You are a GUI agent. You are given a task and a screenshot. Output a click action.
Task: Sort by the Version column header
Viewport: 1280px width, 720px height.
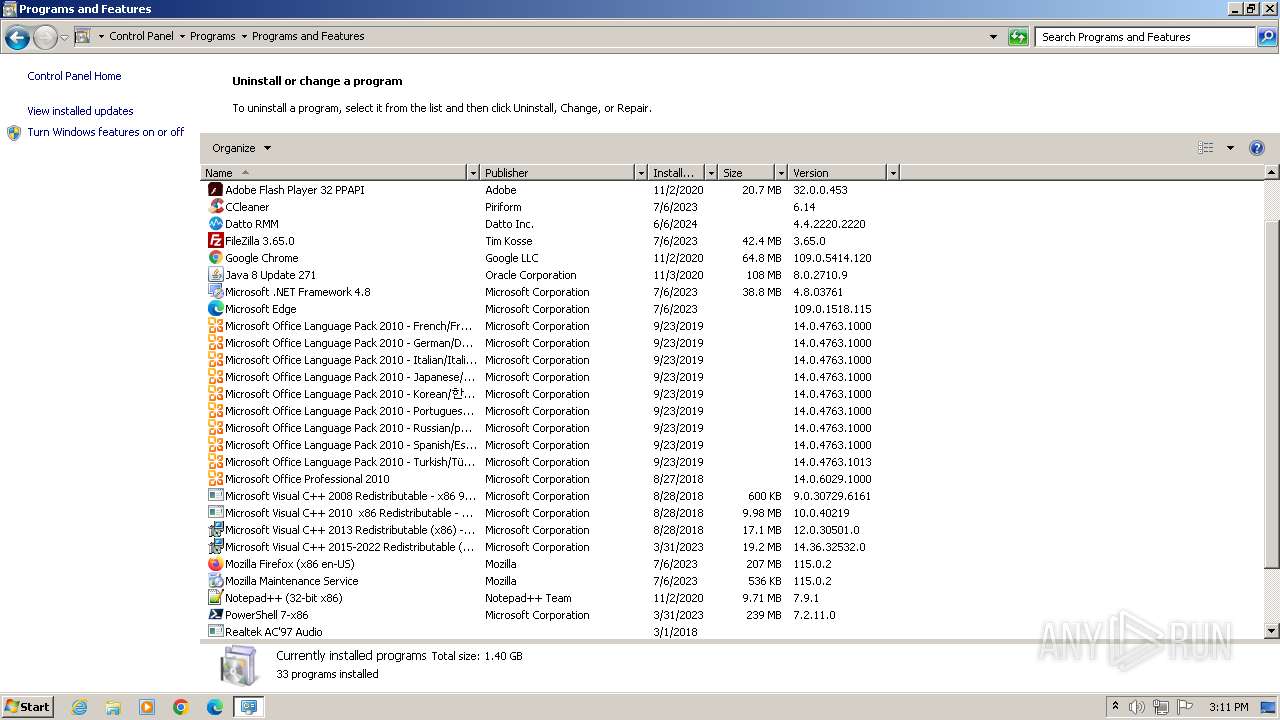(838, 173)
